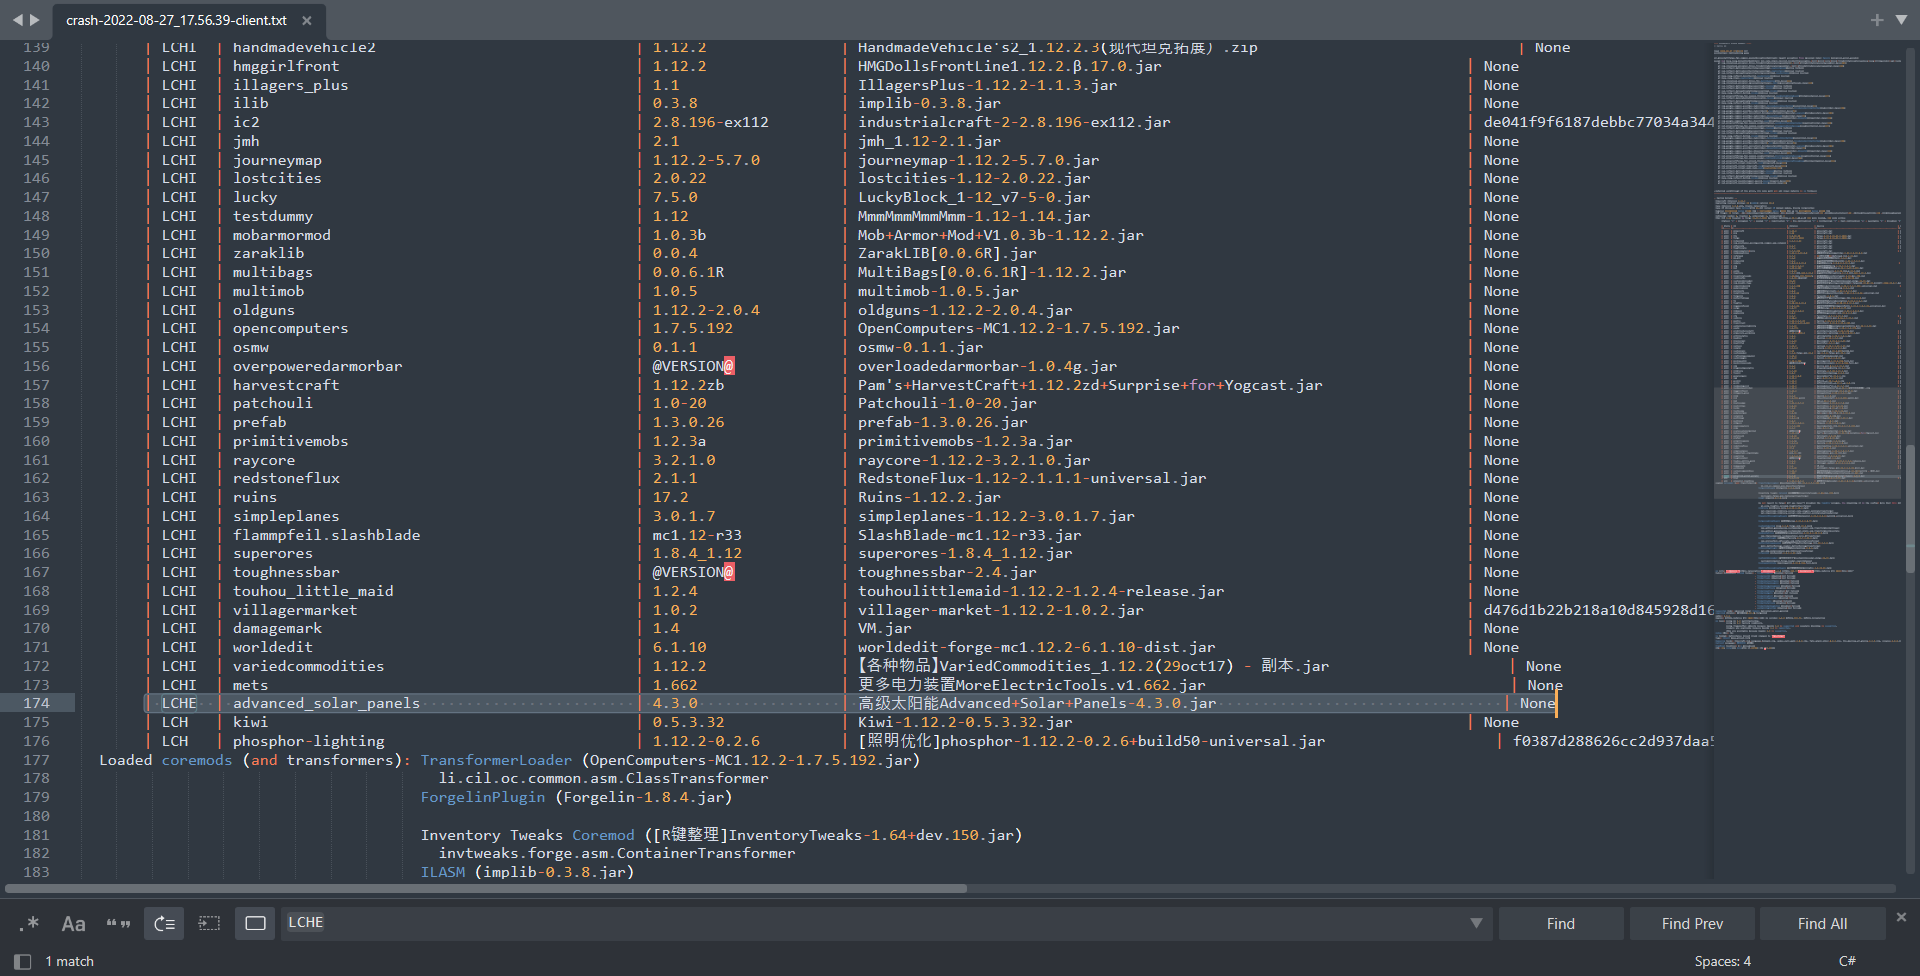Open the C# syntax selector
The height and width of the screenshot is (976, 1920).
[x=1846, y=961]
